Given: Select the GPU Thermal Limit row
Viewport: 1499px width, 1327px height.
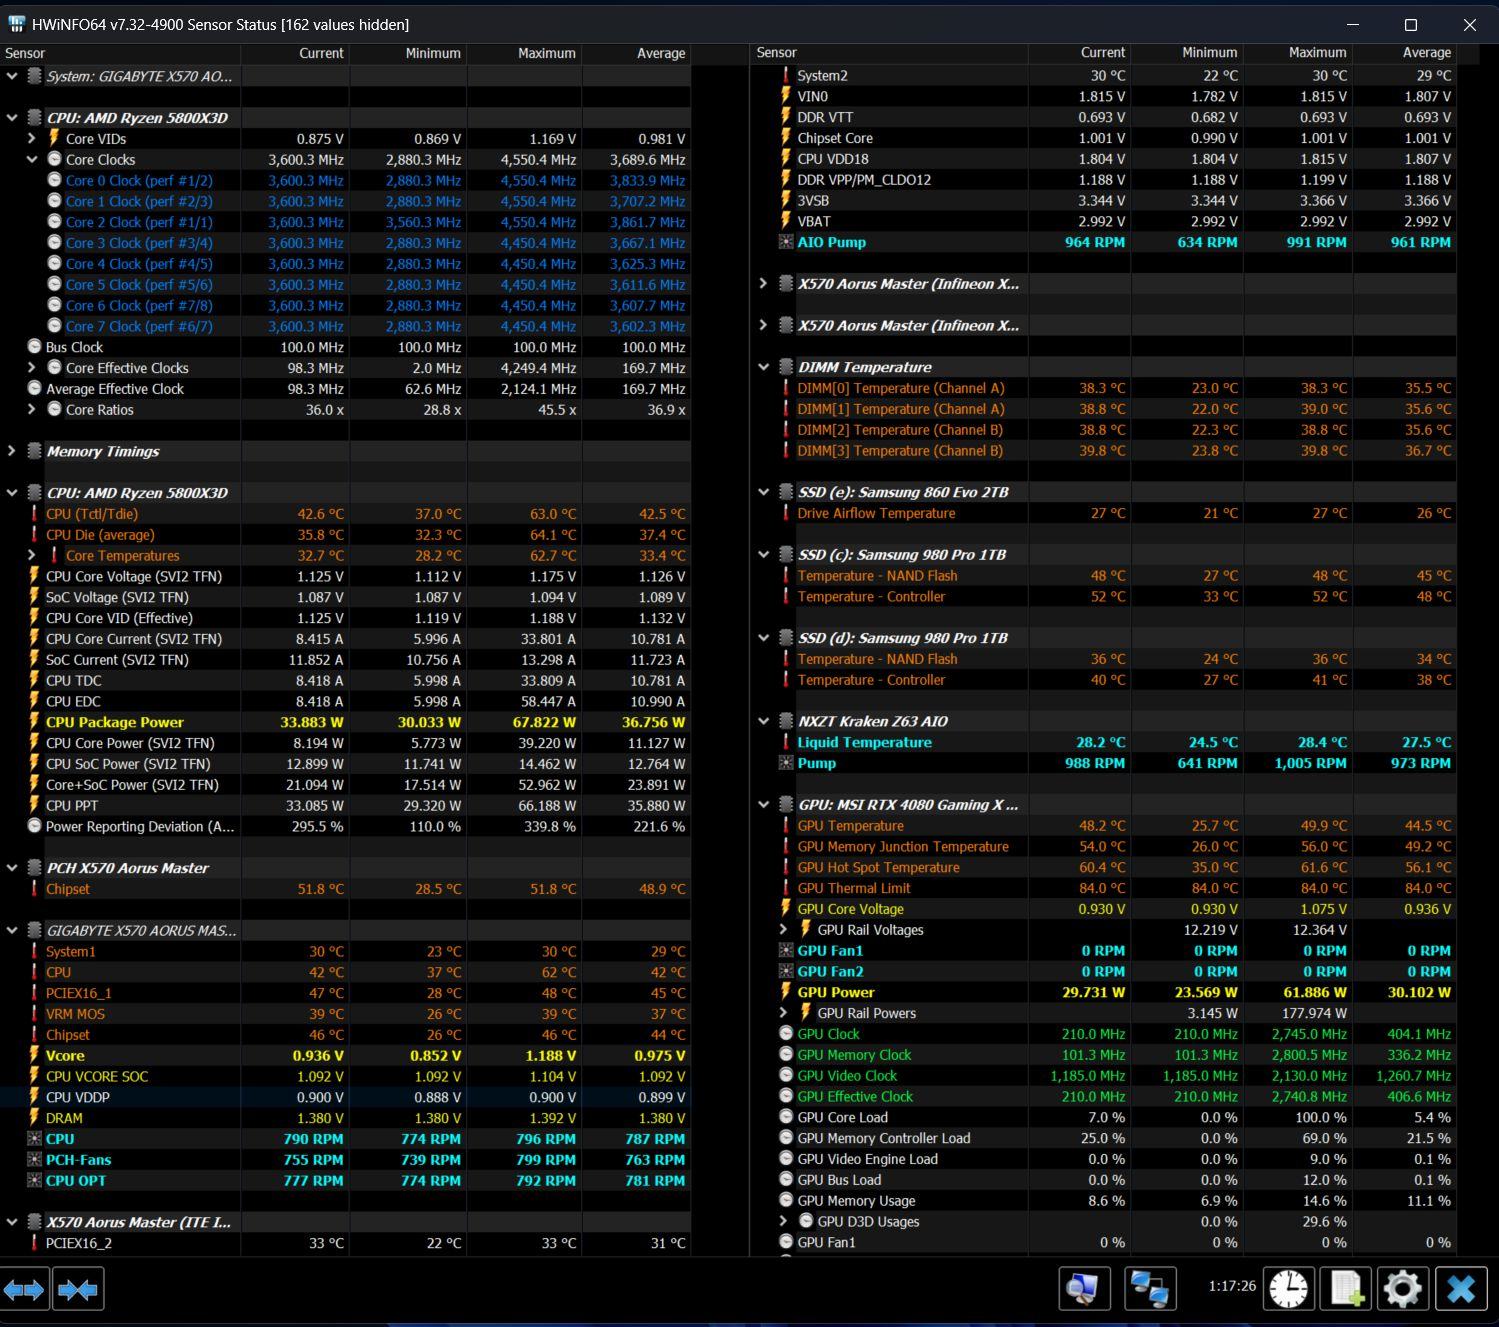Looking at the screenshot, I should coord(1103,888).
